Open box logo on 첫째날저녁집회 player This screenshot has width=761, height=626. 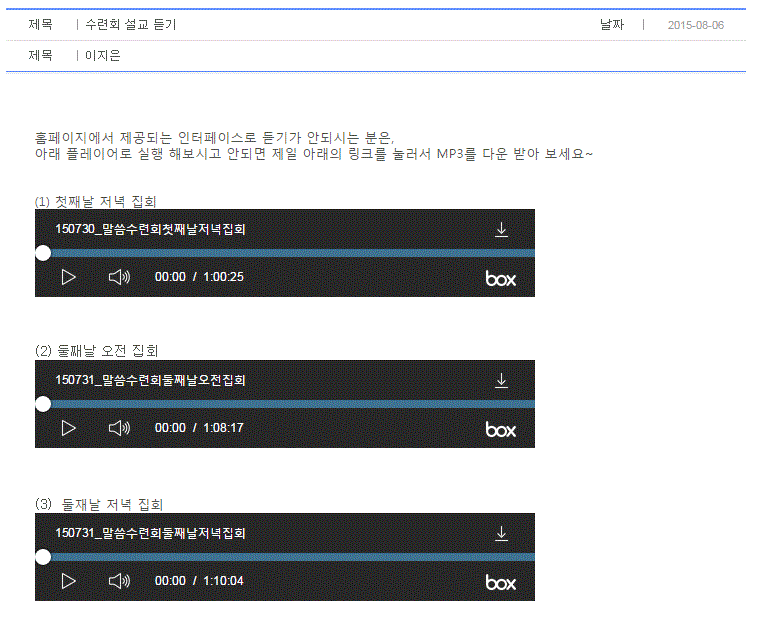[500, 279]
